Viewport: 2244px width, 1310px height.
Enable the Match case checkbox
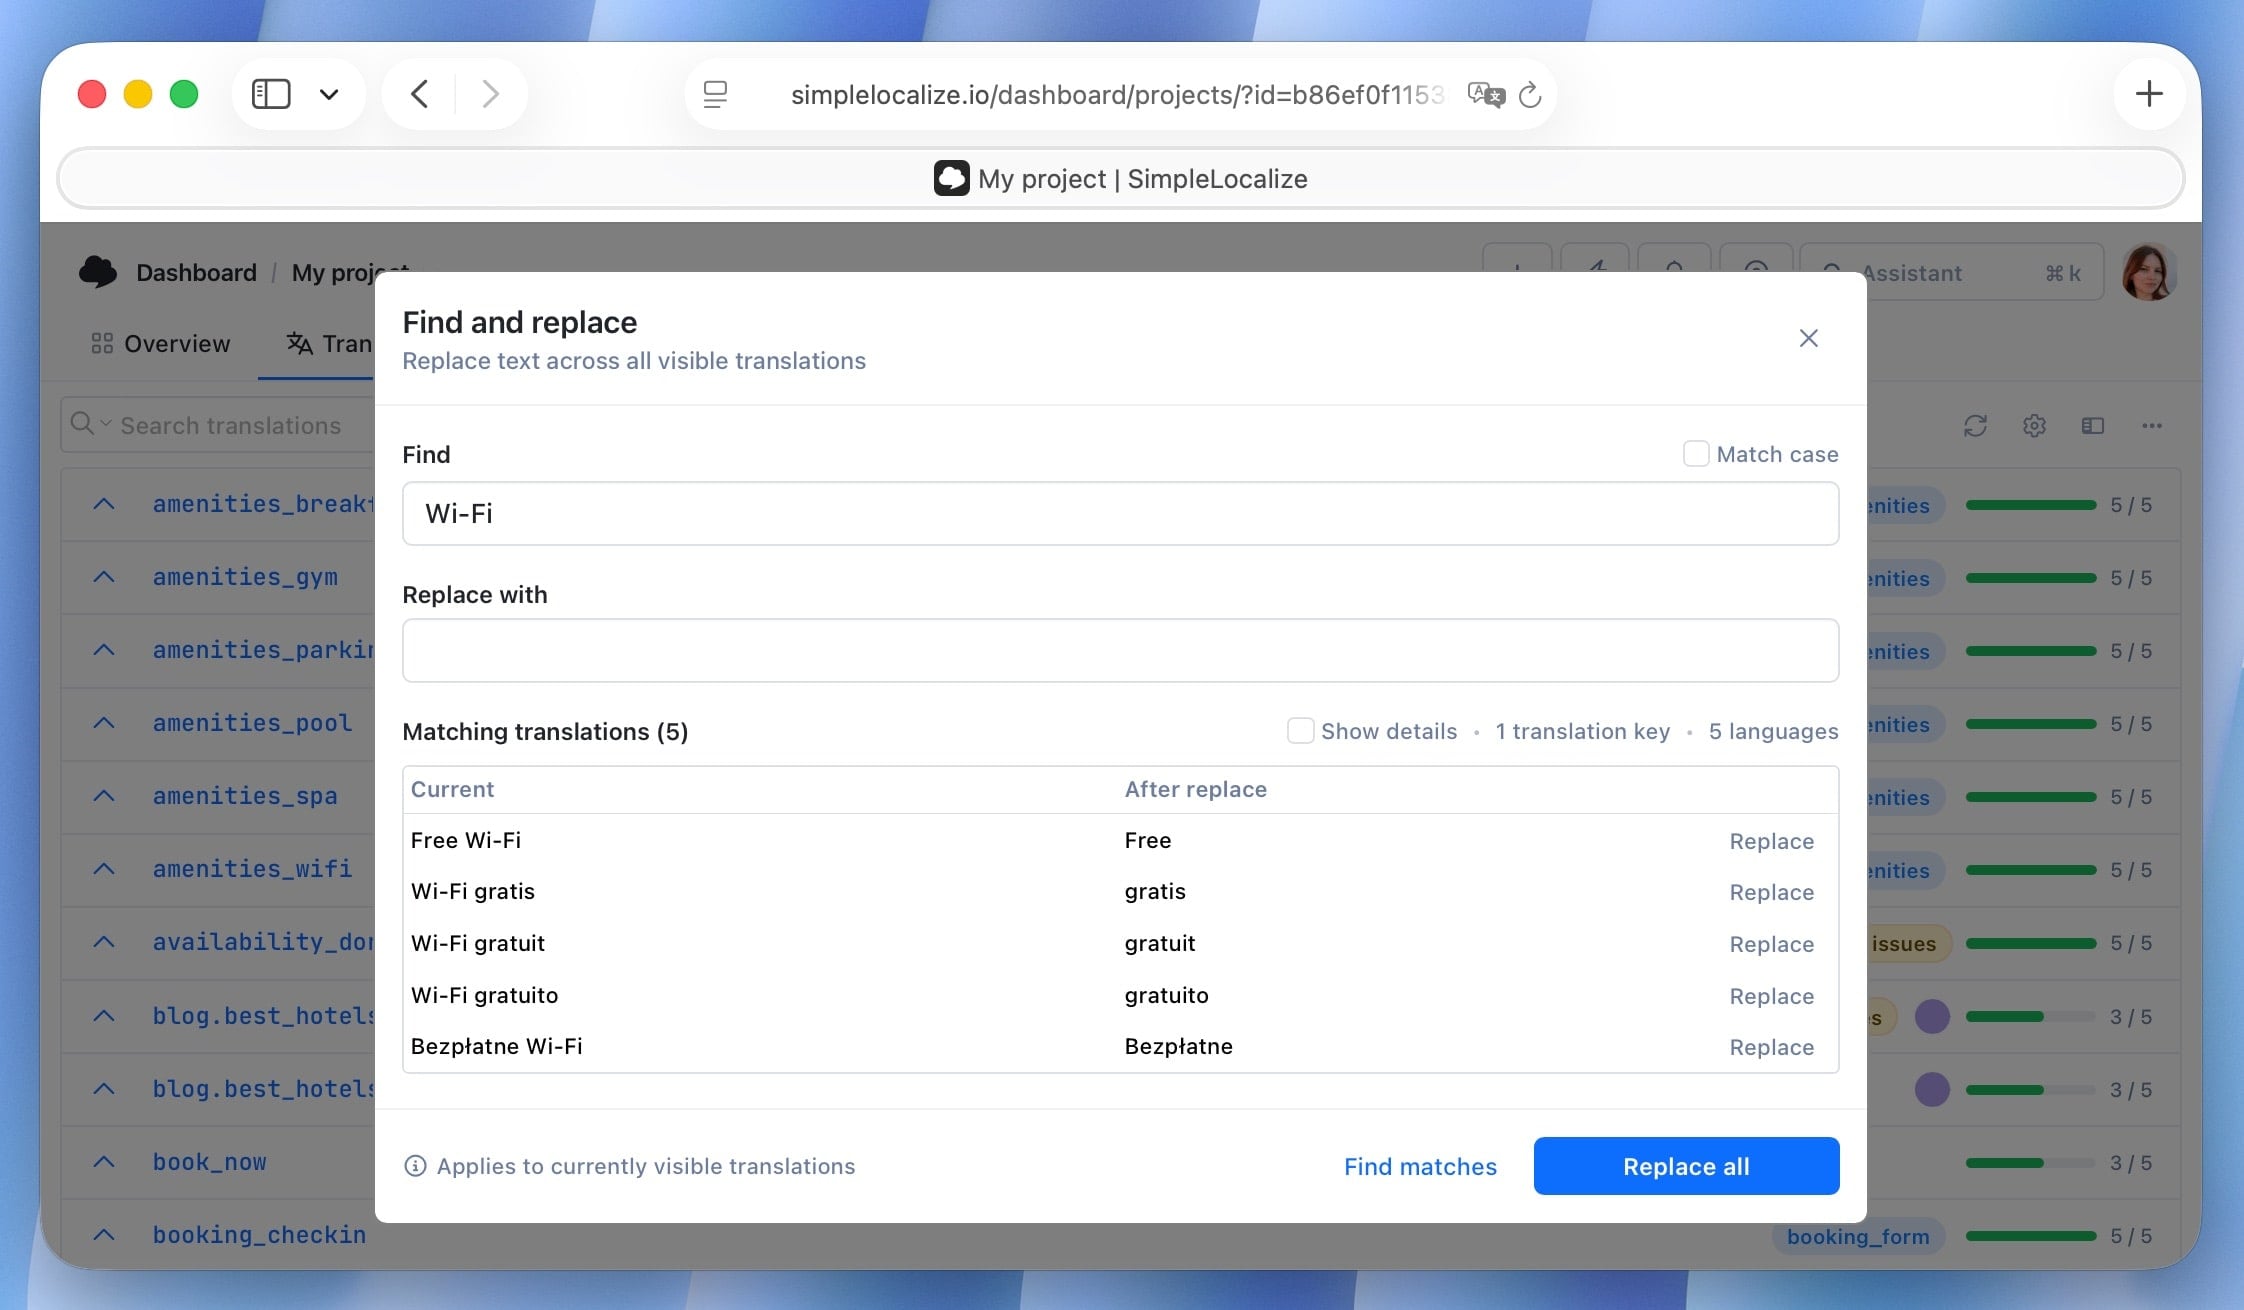tap(1696, 454)
